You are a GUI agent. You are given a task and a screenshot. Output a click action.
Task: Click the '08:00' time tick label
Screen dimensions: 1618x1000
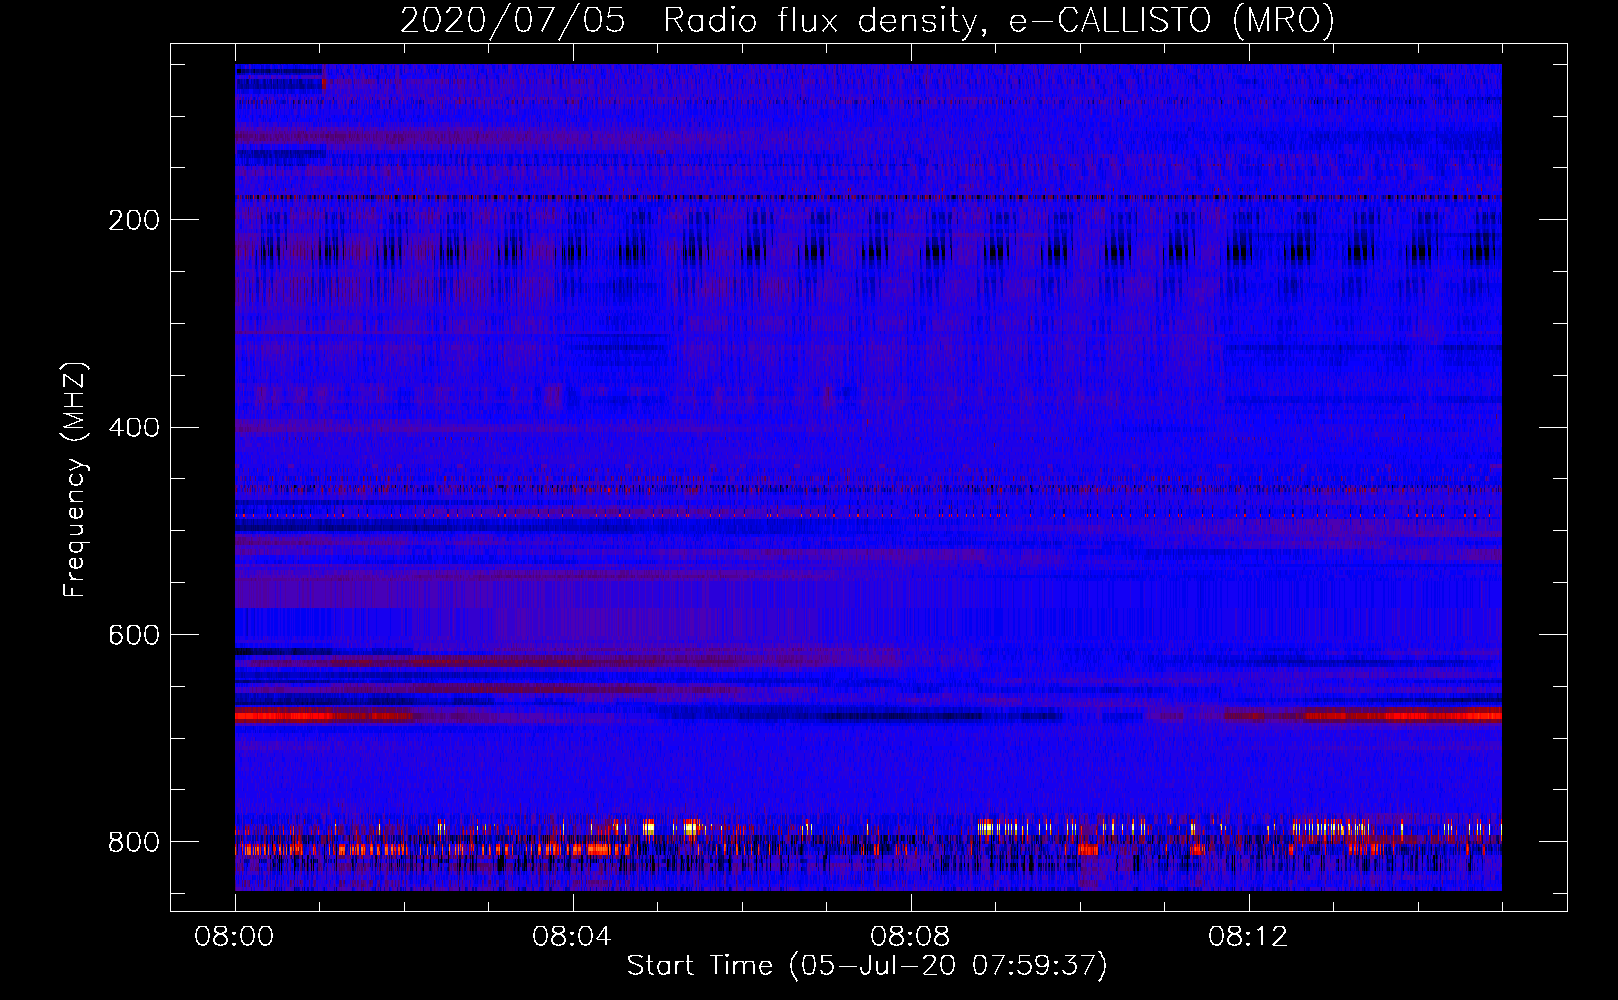point(234,937)
